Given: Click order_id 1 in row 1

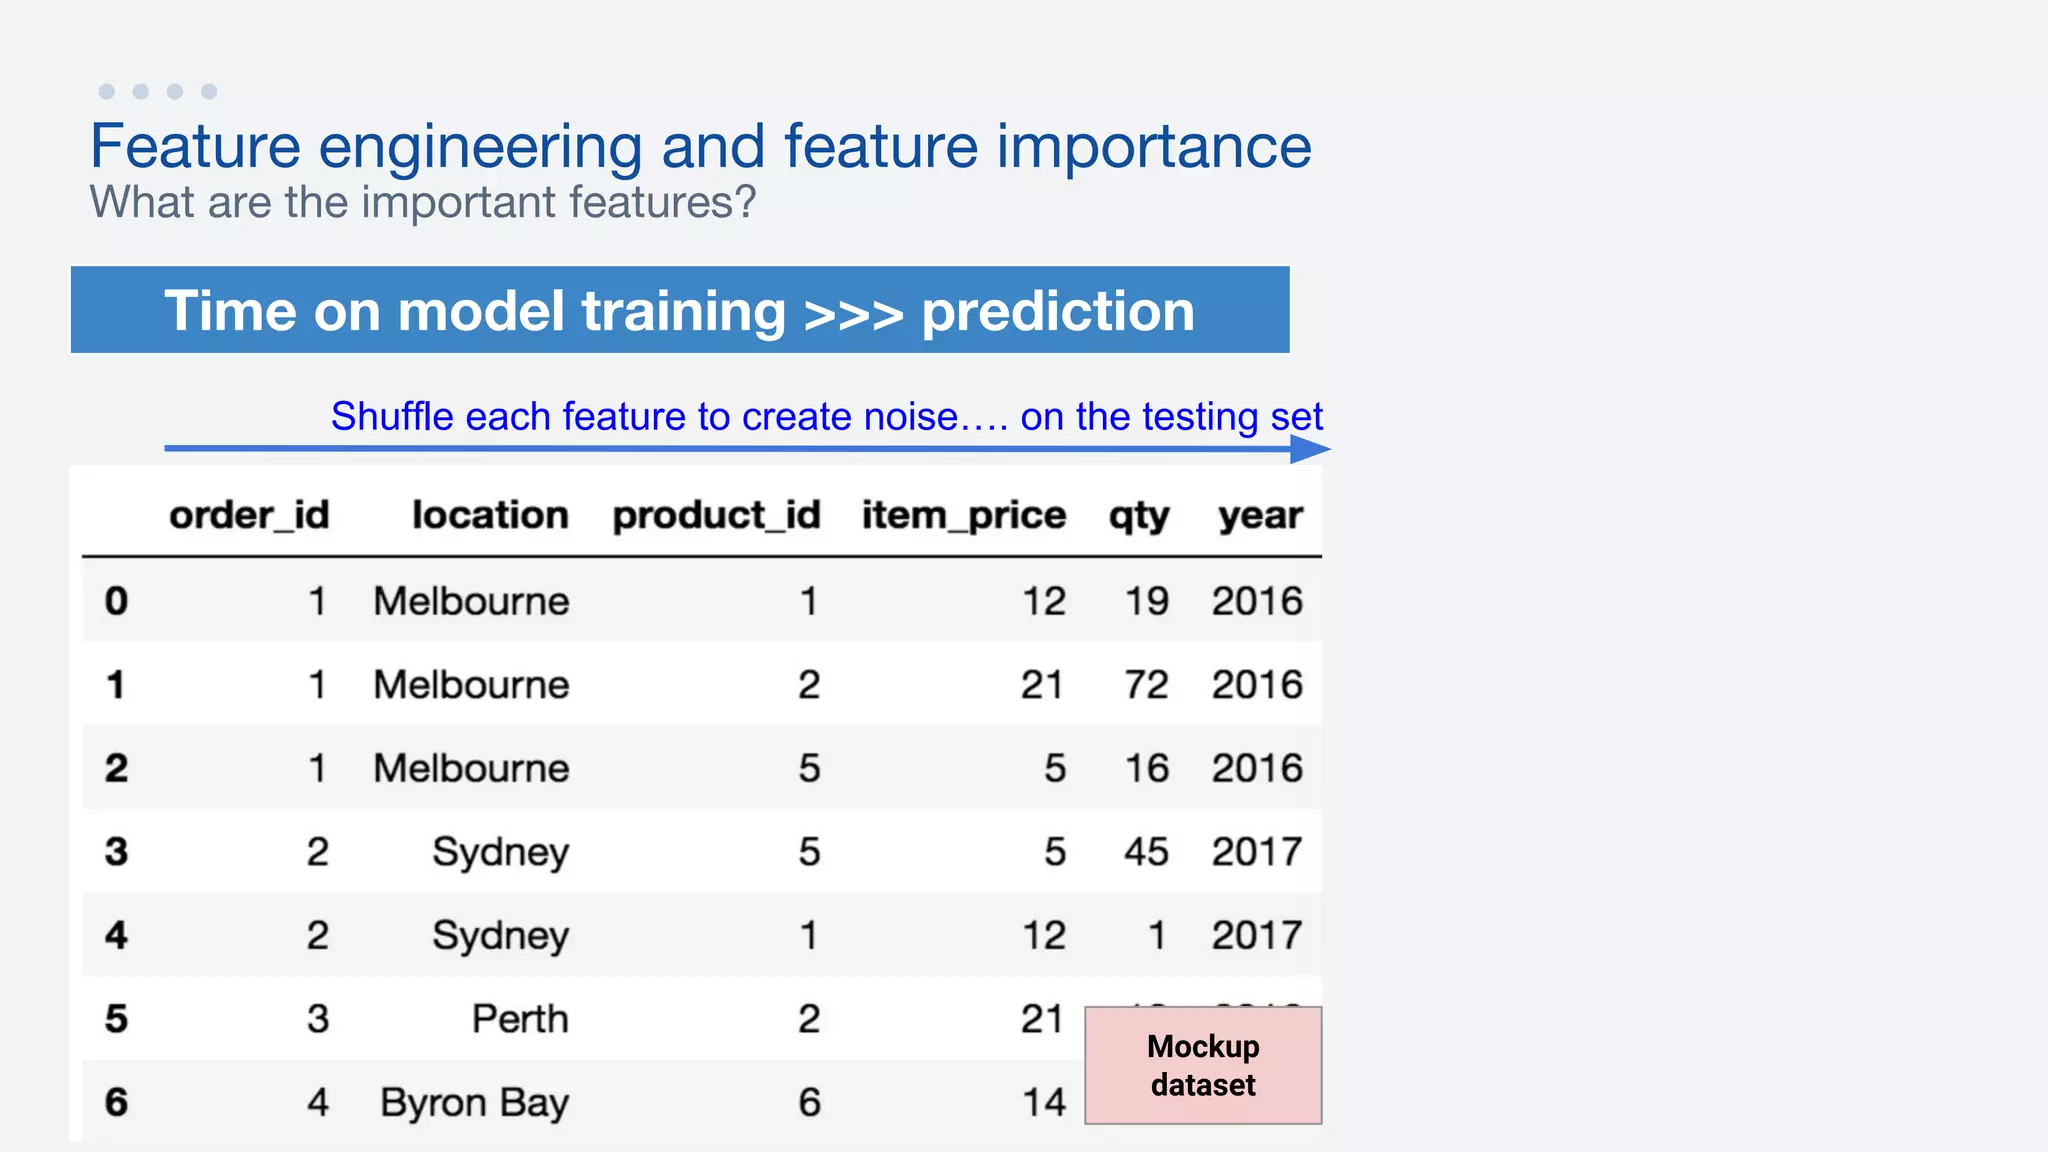Looking at the screenshot, I should pos(317,685).
